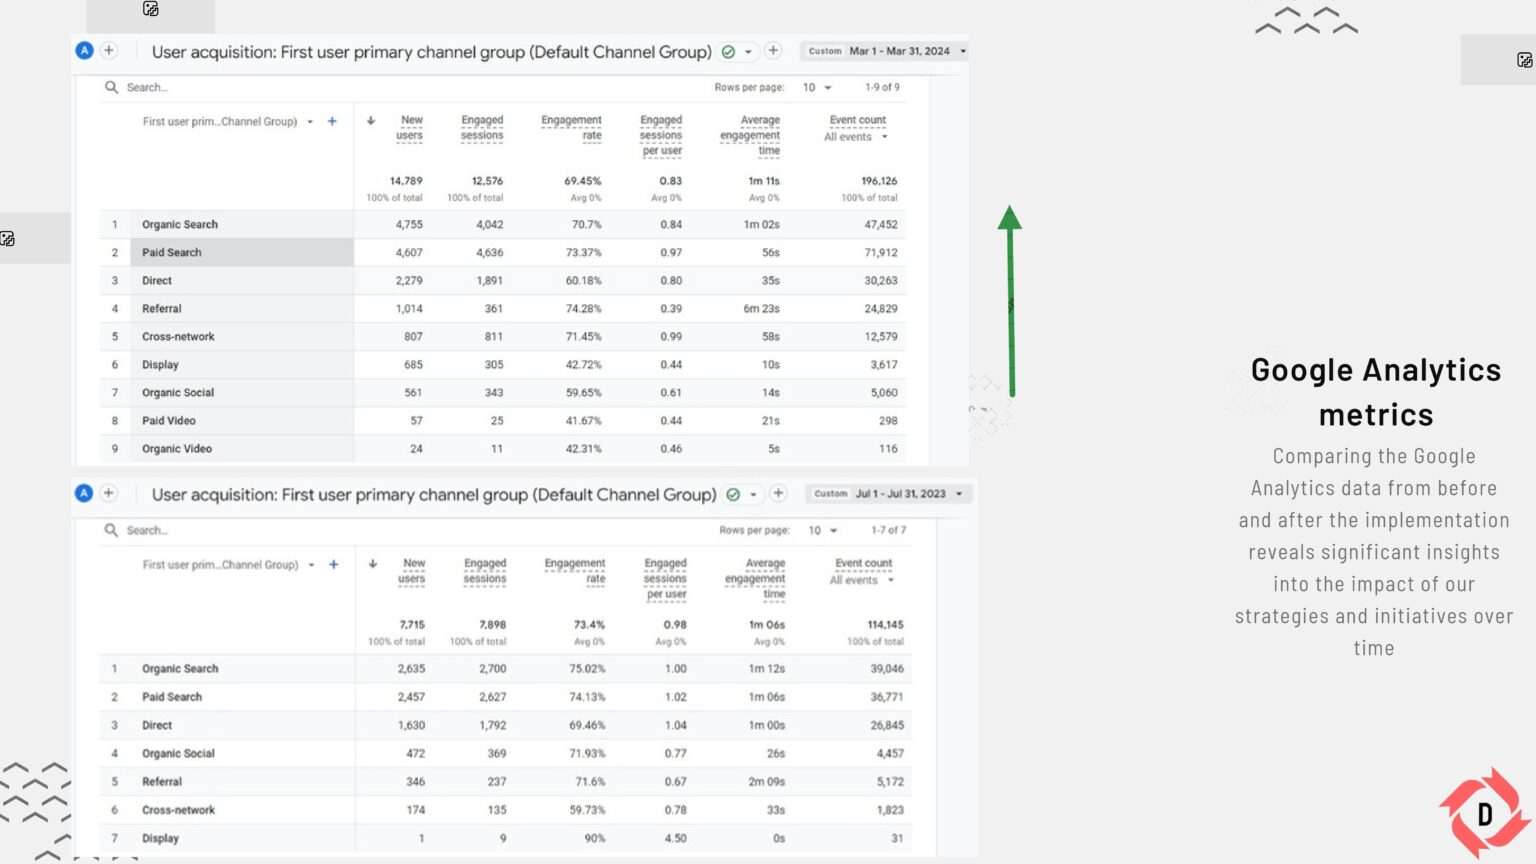Click the green check icon in the Mar 2024 report title

pyautogui.click(x=728, y=52)
